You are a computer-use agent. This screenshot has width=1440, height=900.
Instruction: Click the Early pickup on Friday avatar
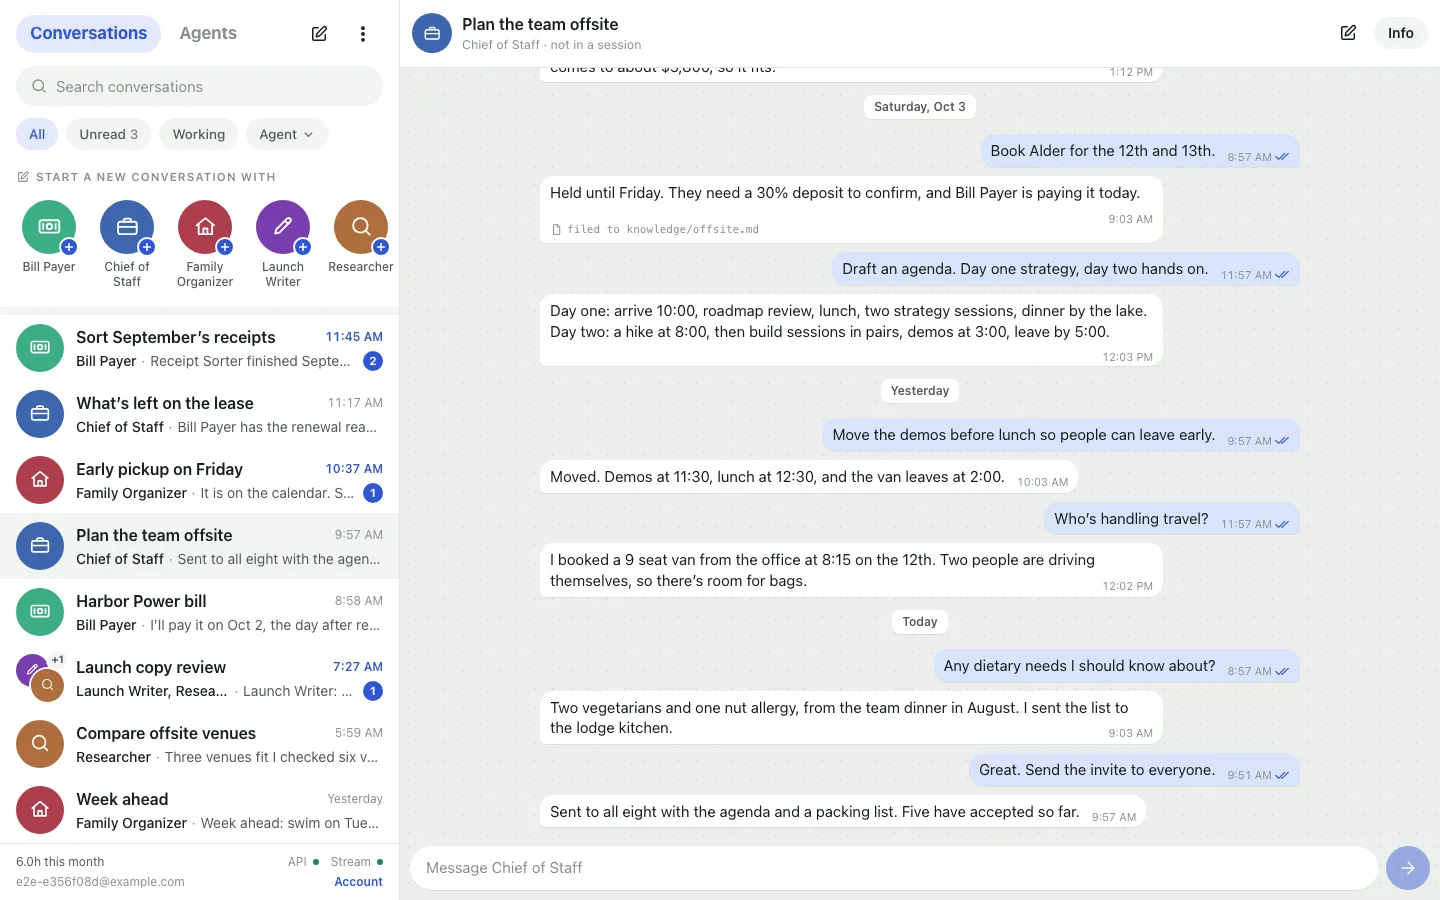pyautogui.click(x=40, y=480)
